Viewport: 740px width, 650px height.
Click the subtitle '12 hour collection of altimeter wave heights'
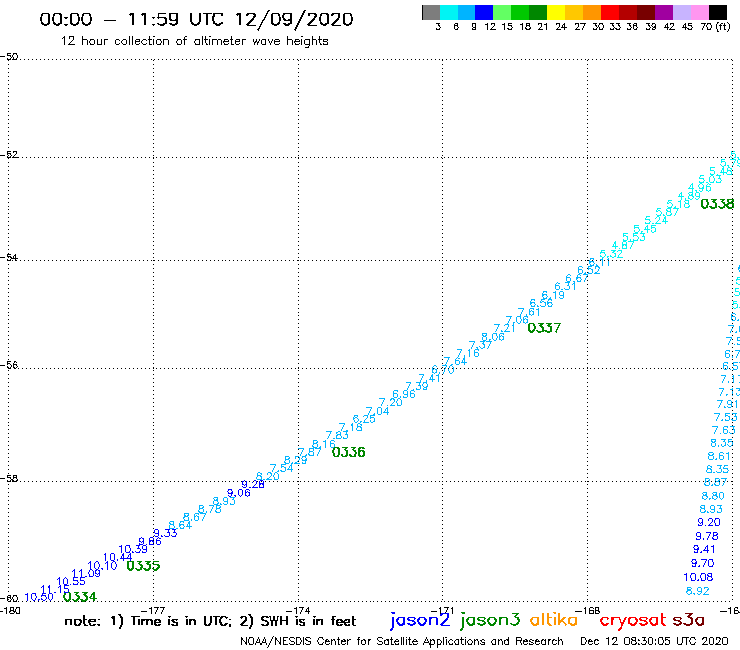(x=194, y=41)
